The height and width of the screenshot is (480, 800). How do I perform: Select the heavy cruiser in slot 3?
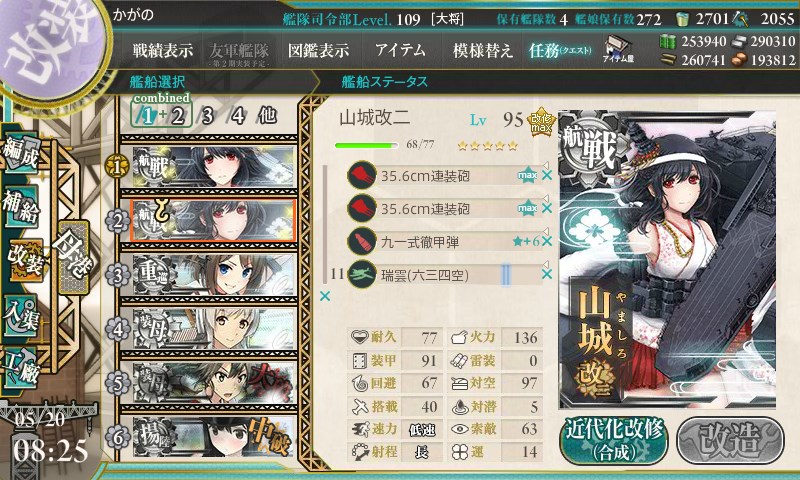(214, 275)
